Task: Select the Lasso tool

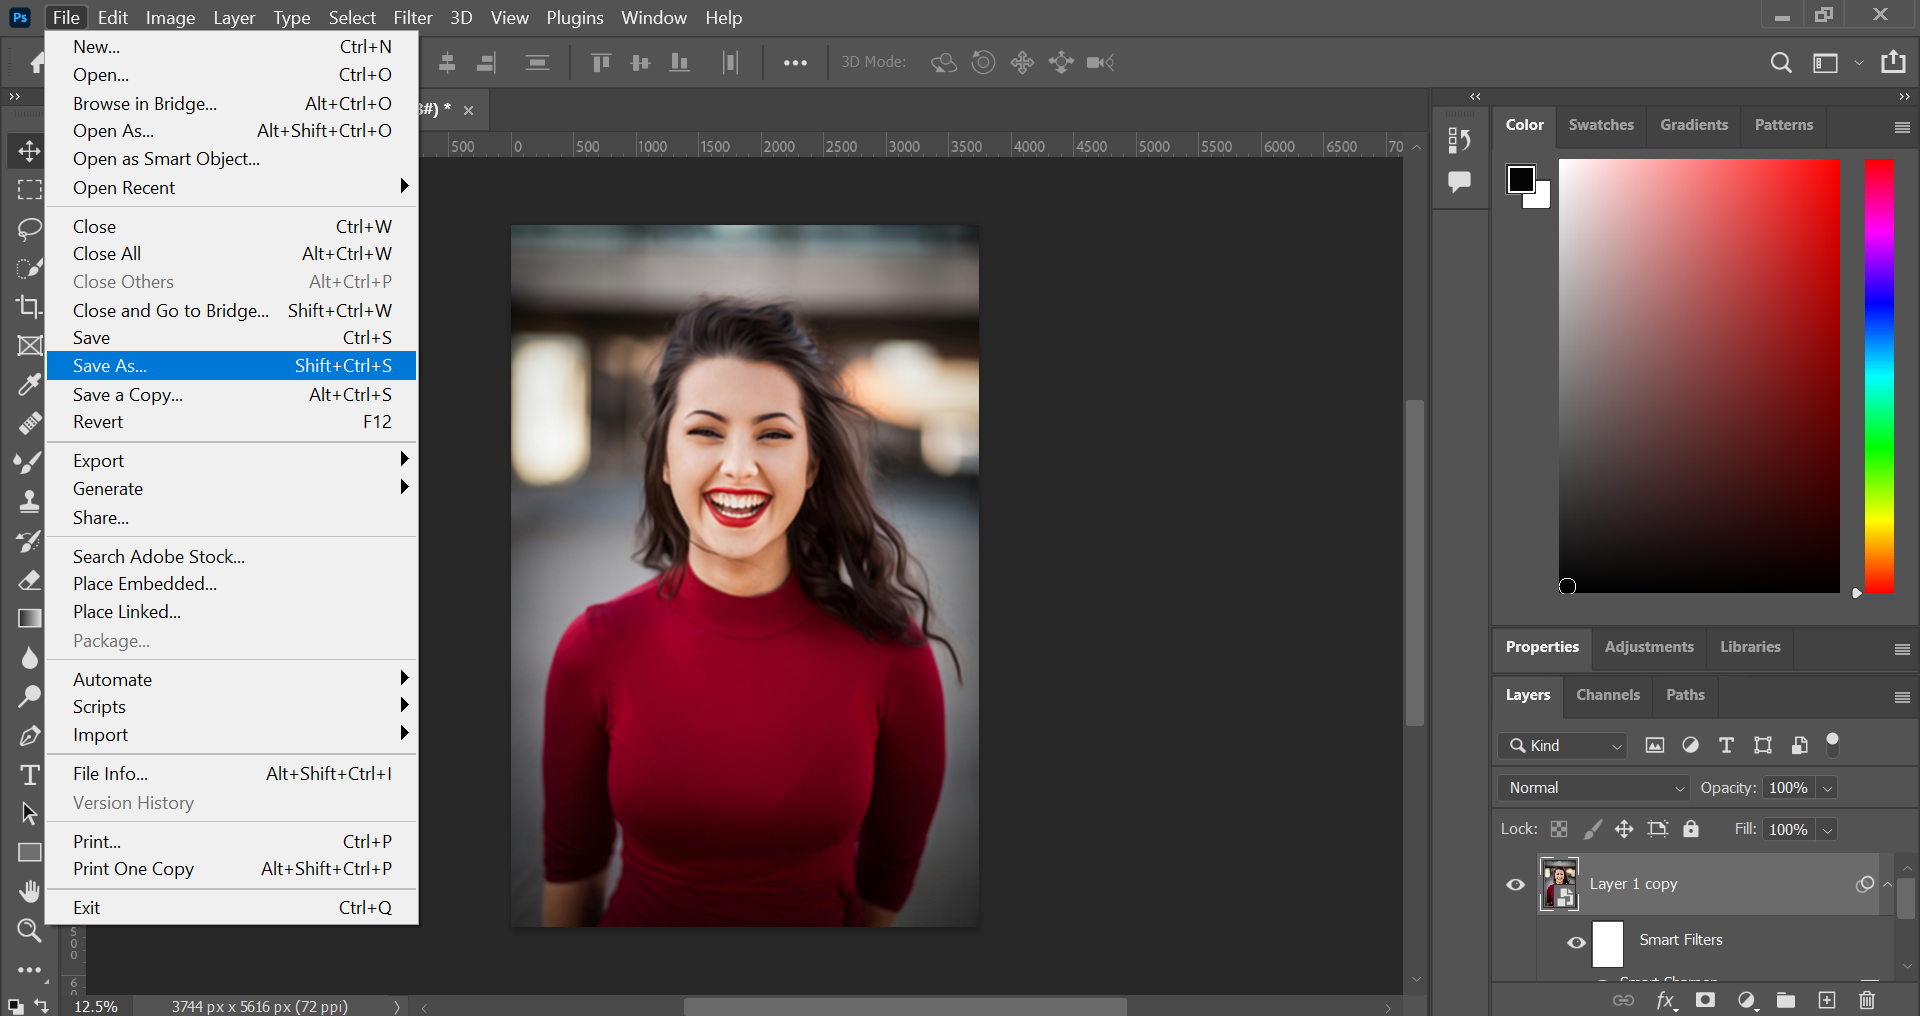Action: 29,229
